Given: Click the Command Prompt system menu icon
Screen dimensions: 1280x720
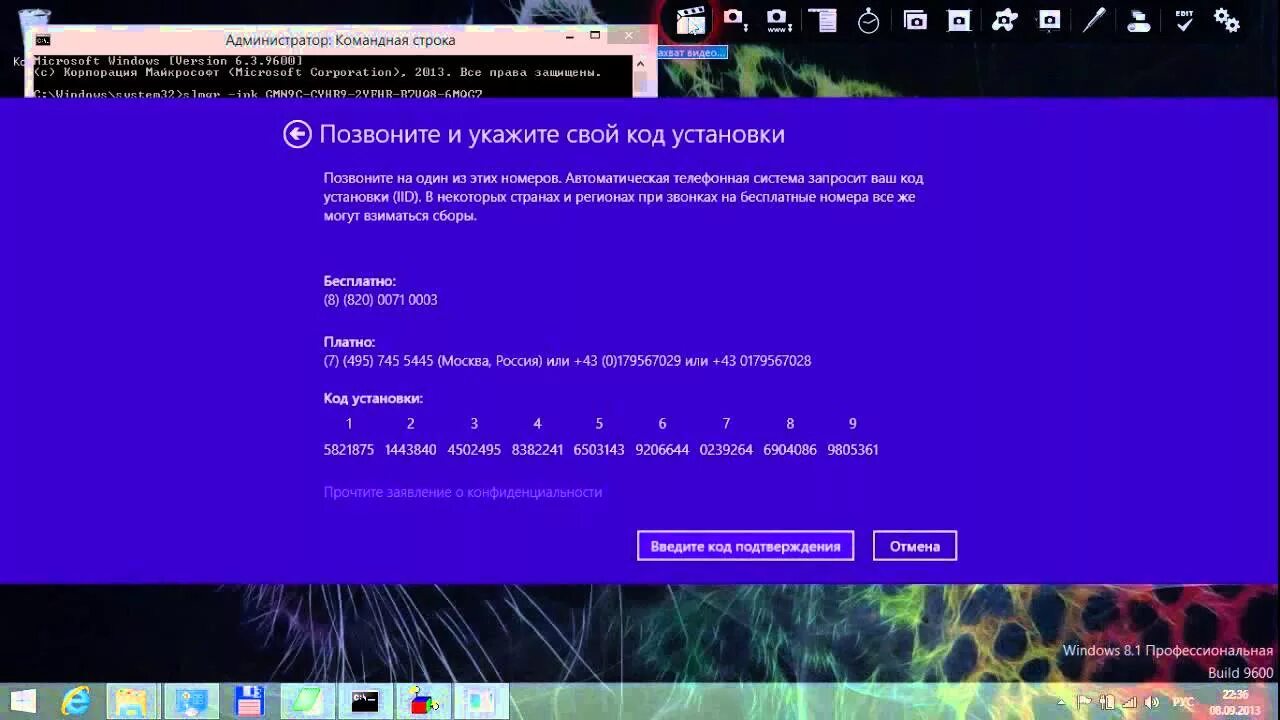Looking at the screenshot, I should tap(43, 40).
